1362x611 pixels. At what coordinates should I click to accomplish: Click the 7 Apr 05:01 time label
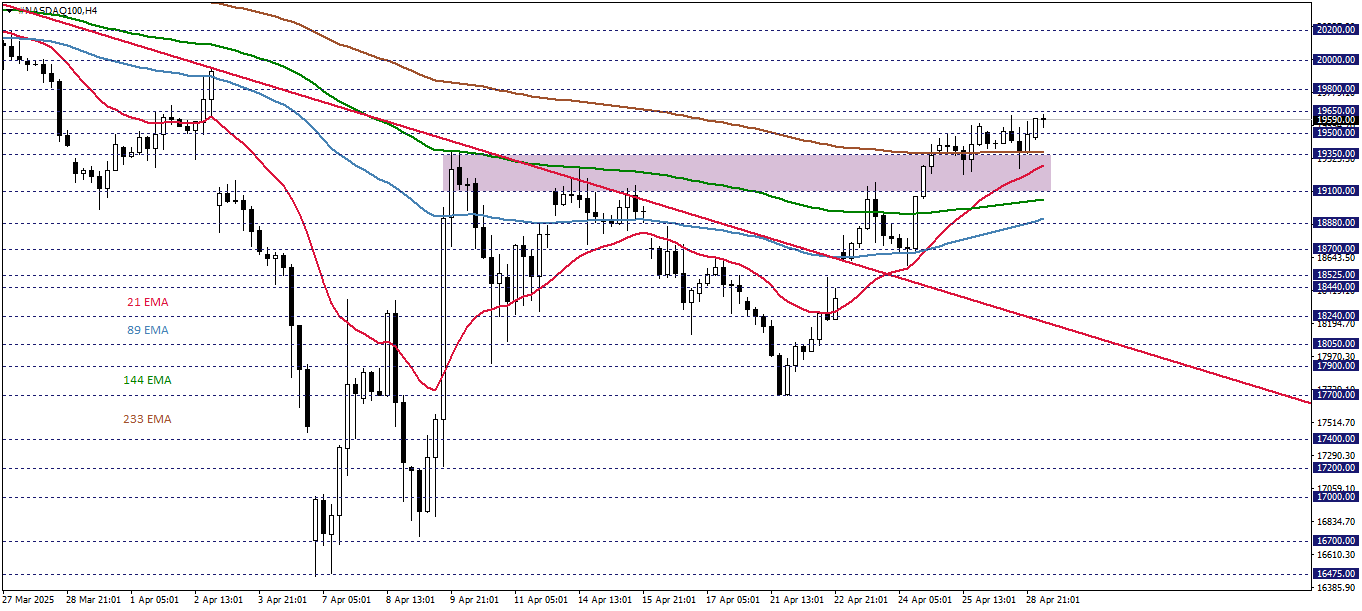pyautogui.click(x=348, y=600)
